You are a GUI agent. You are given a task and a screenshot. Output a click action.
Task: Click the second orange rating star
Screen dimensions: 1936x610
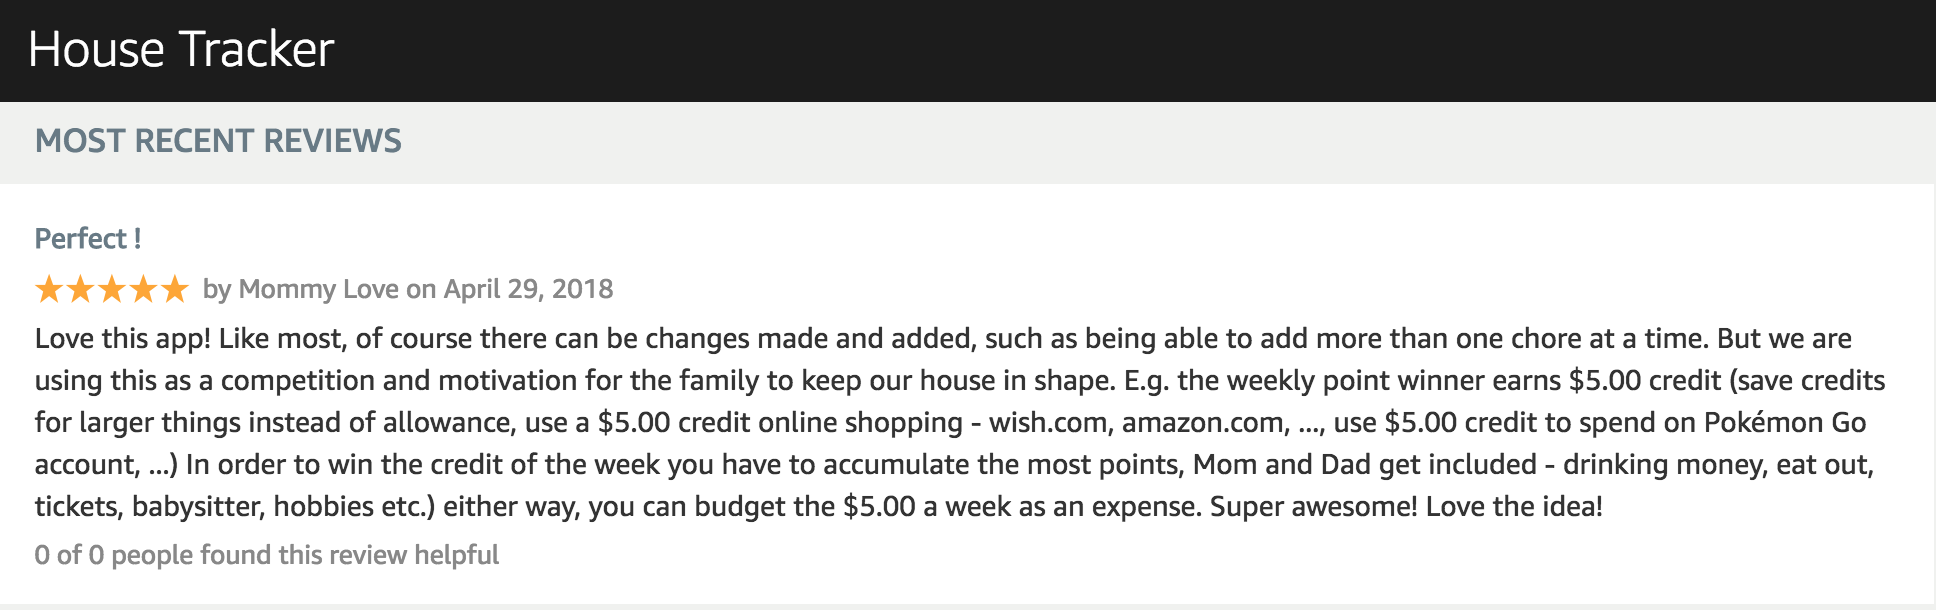[x=80, y=290]
